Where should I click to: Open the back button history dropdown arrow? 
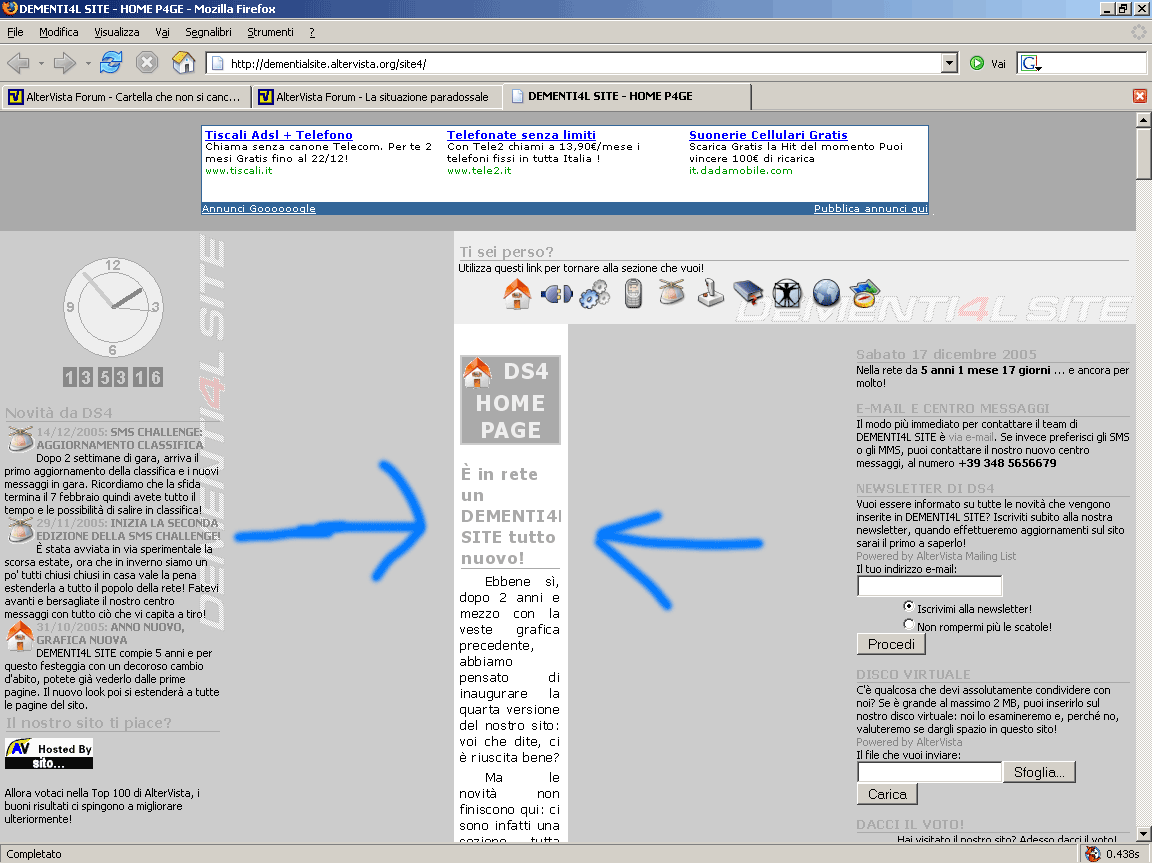[x=41, y=63]
